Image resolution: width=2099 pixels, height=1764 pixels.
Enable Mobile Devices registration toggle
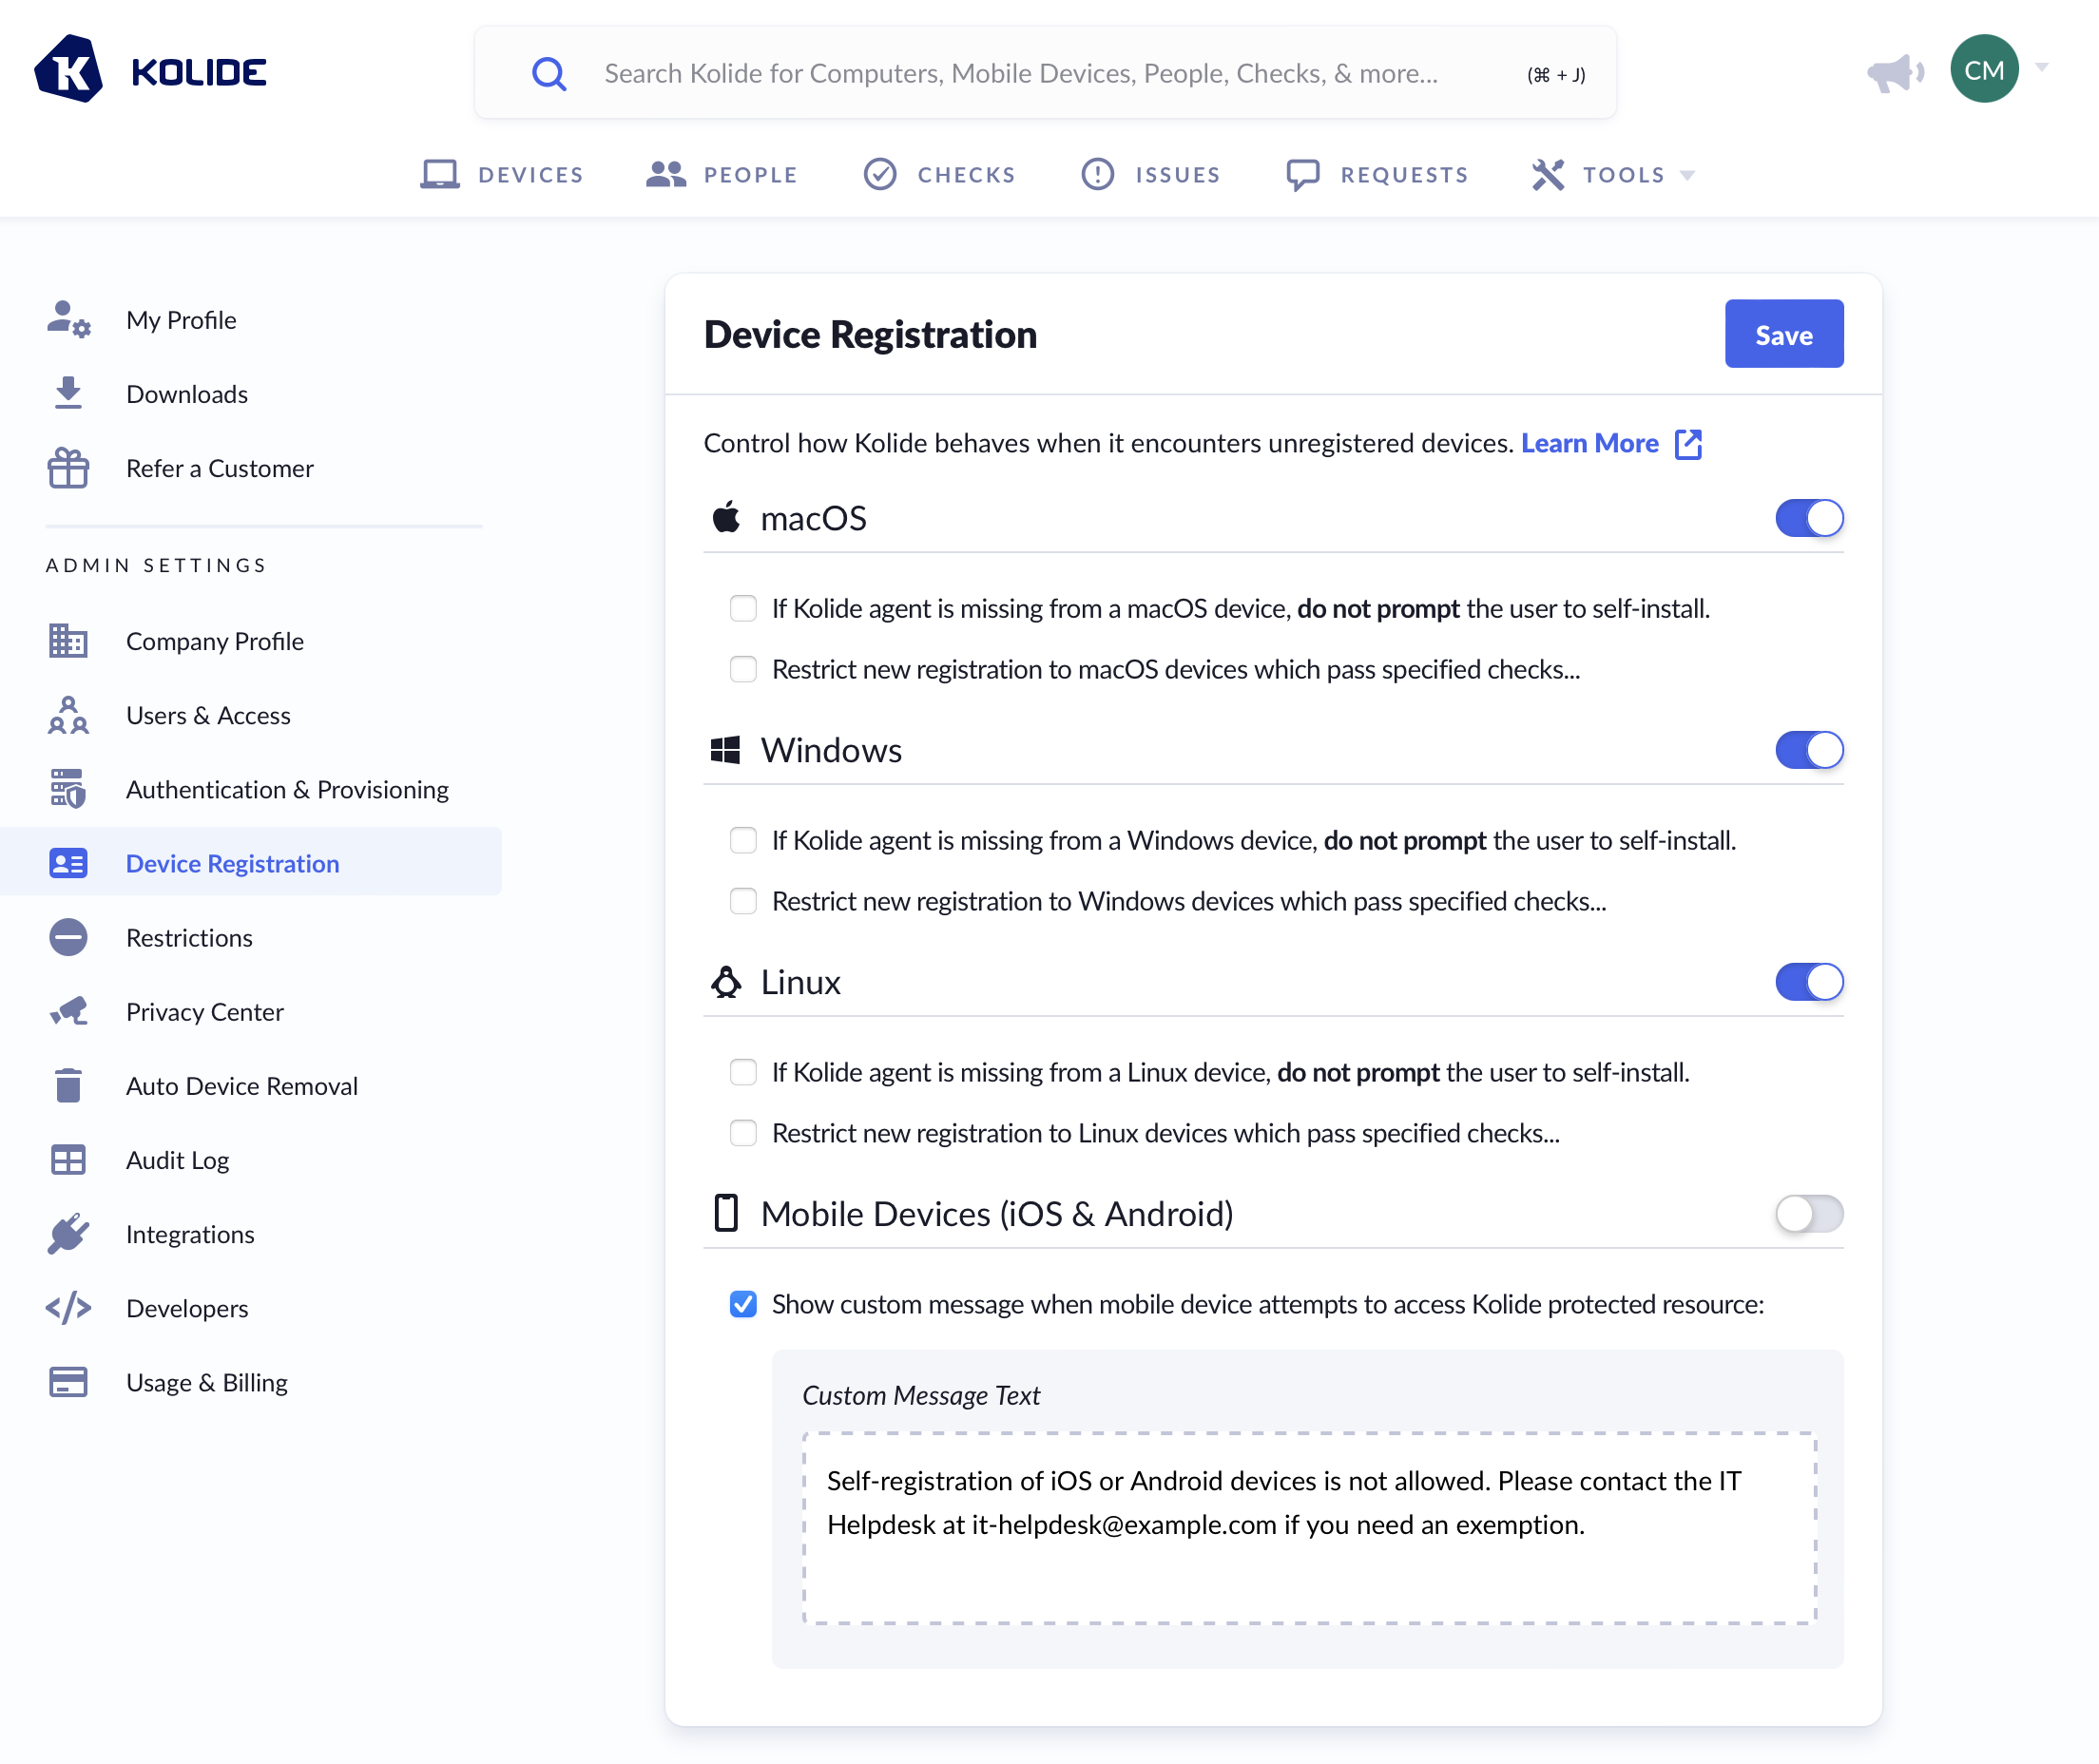[1808, 1214]
